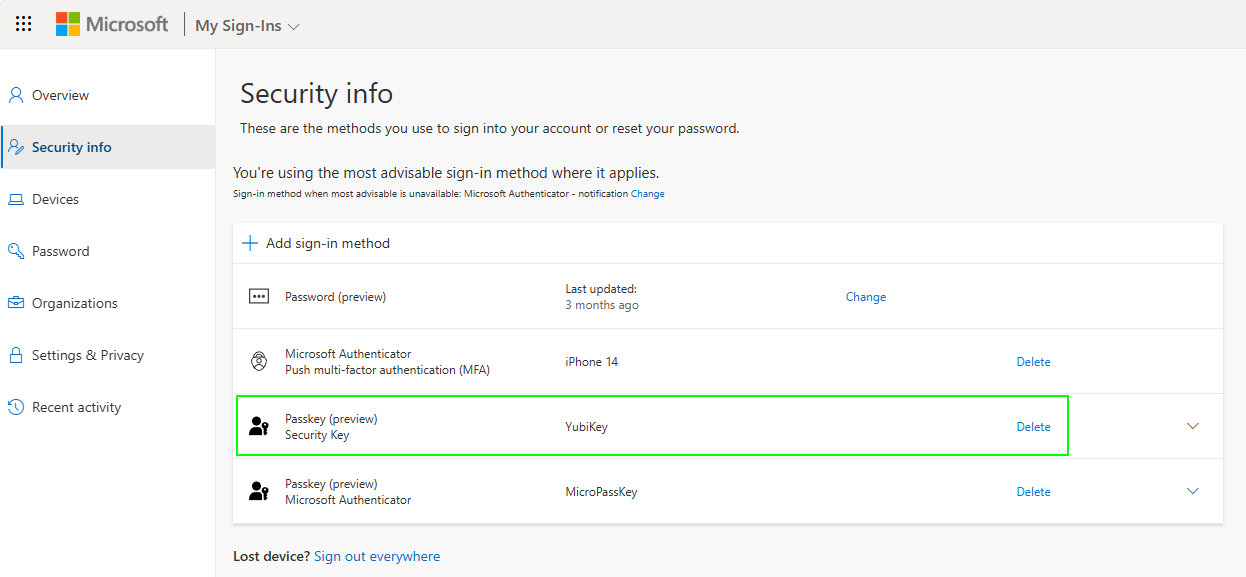The height and width of the screenshot is (577, 1246).
Task: Open the My Sign-Ins dropdown
Action: click(x=247, y=26)
